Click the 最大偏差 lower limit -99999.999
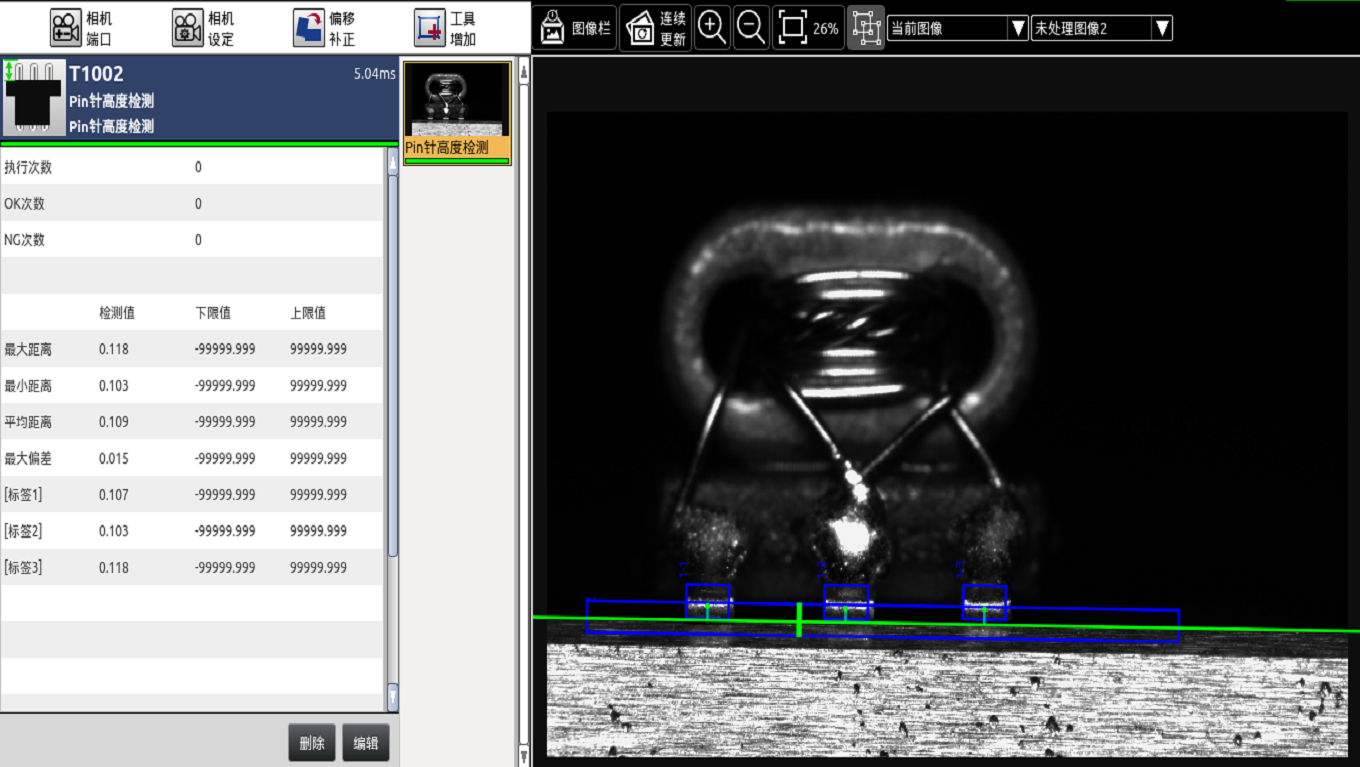The image size is (1360, 767). coord(225,458)
